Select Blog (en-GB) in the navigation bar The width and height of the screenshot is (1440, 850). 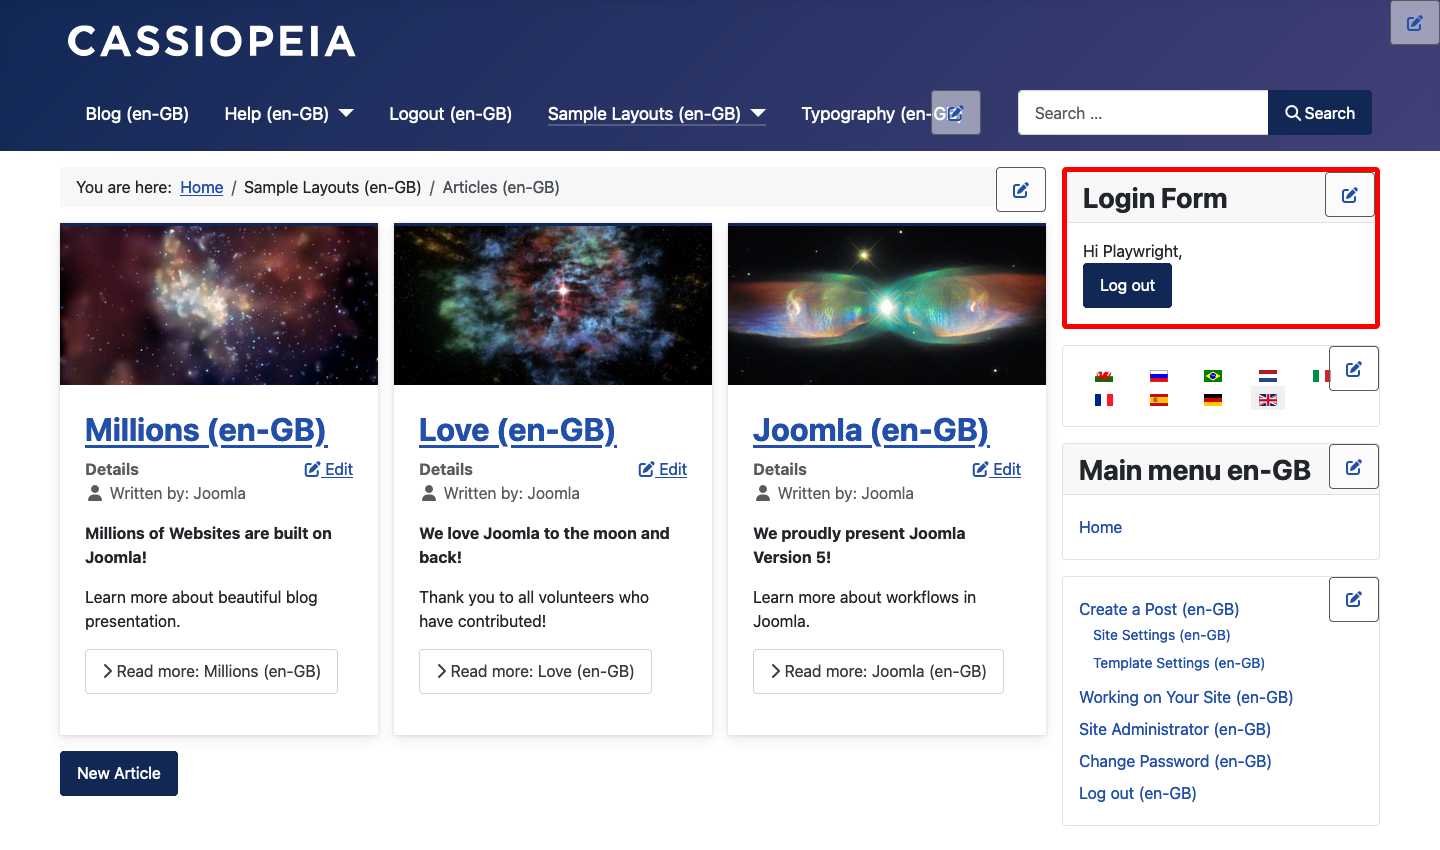pyautogui.click(x=137, y=113)
